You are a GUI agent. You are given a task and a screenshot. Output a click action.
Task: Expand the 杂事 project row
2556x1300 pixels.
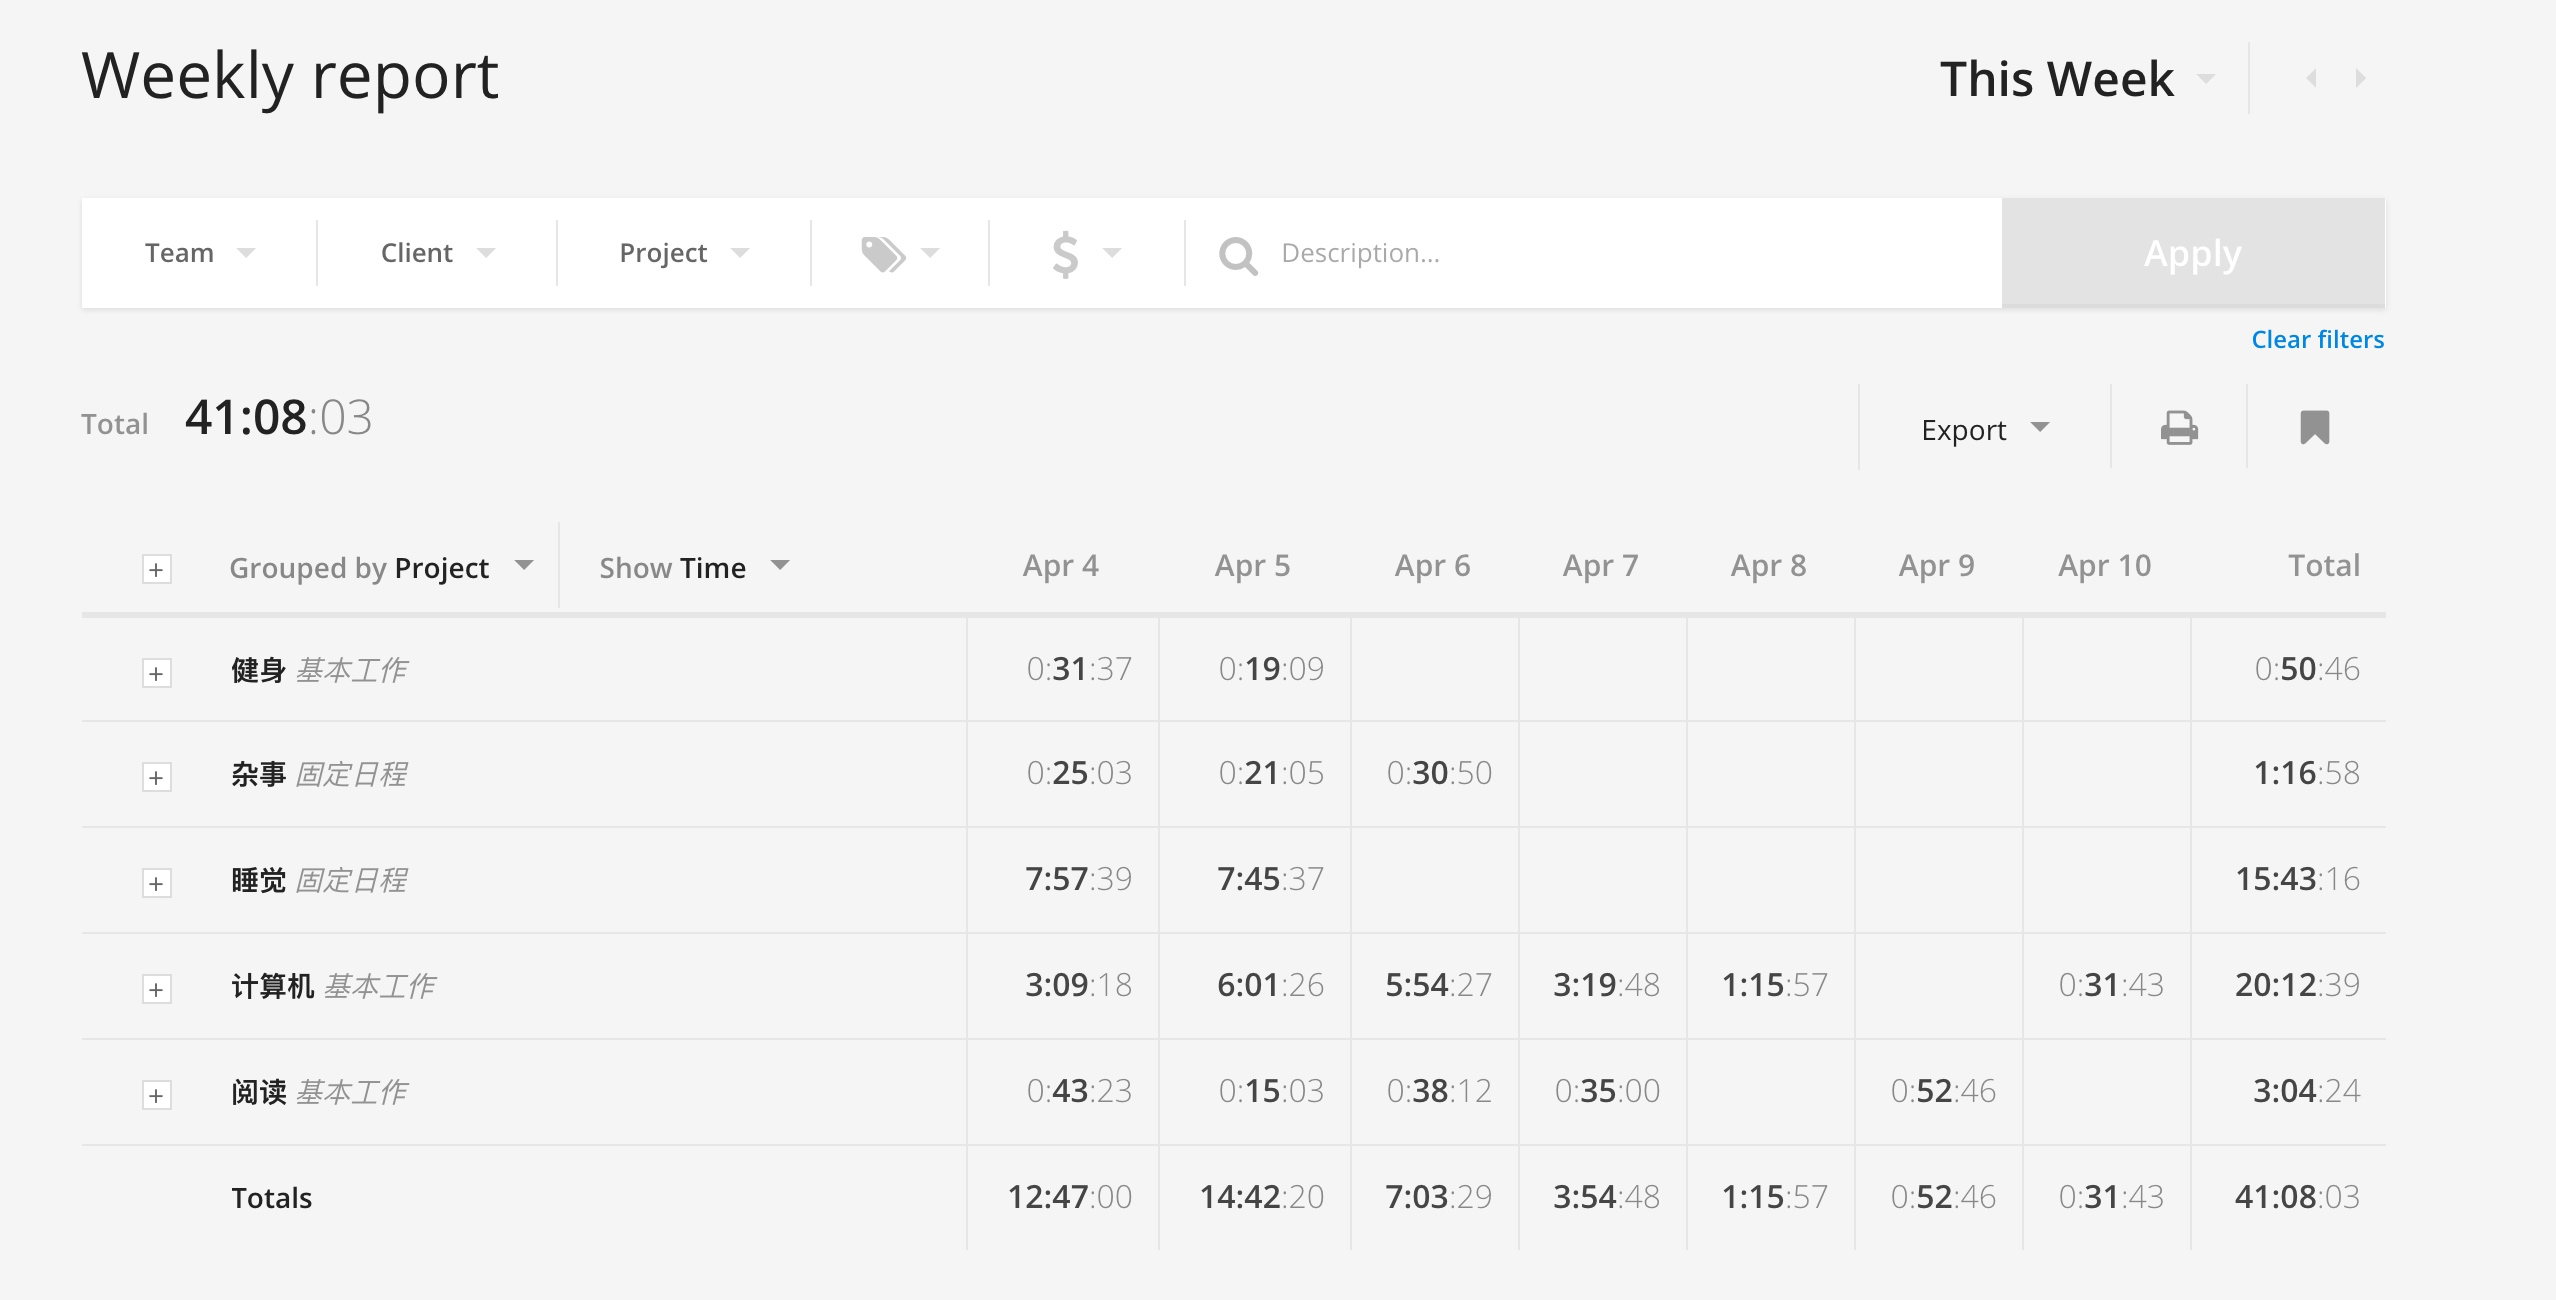pyautogui.click(x=156, y=777)
